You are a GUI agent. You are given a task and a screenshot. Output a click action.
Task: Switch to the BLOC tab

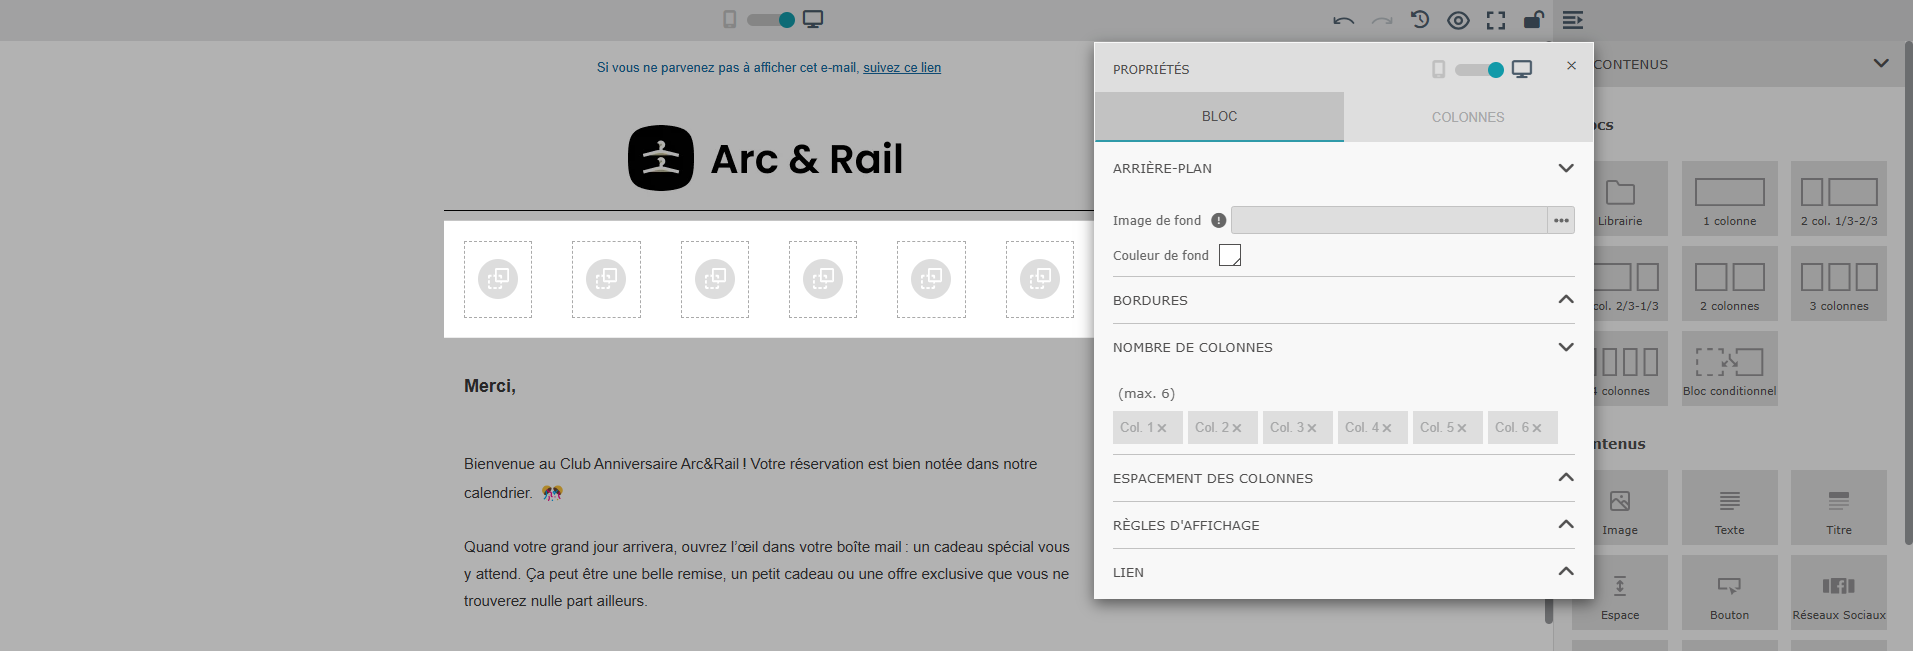coord(1219,116)
